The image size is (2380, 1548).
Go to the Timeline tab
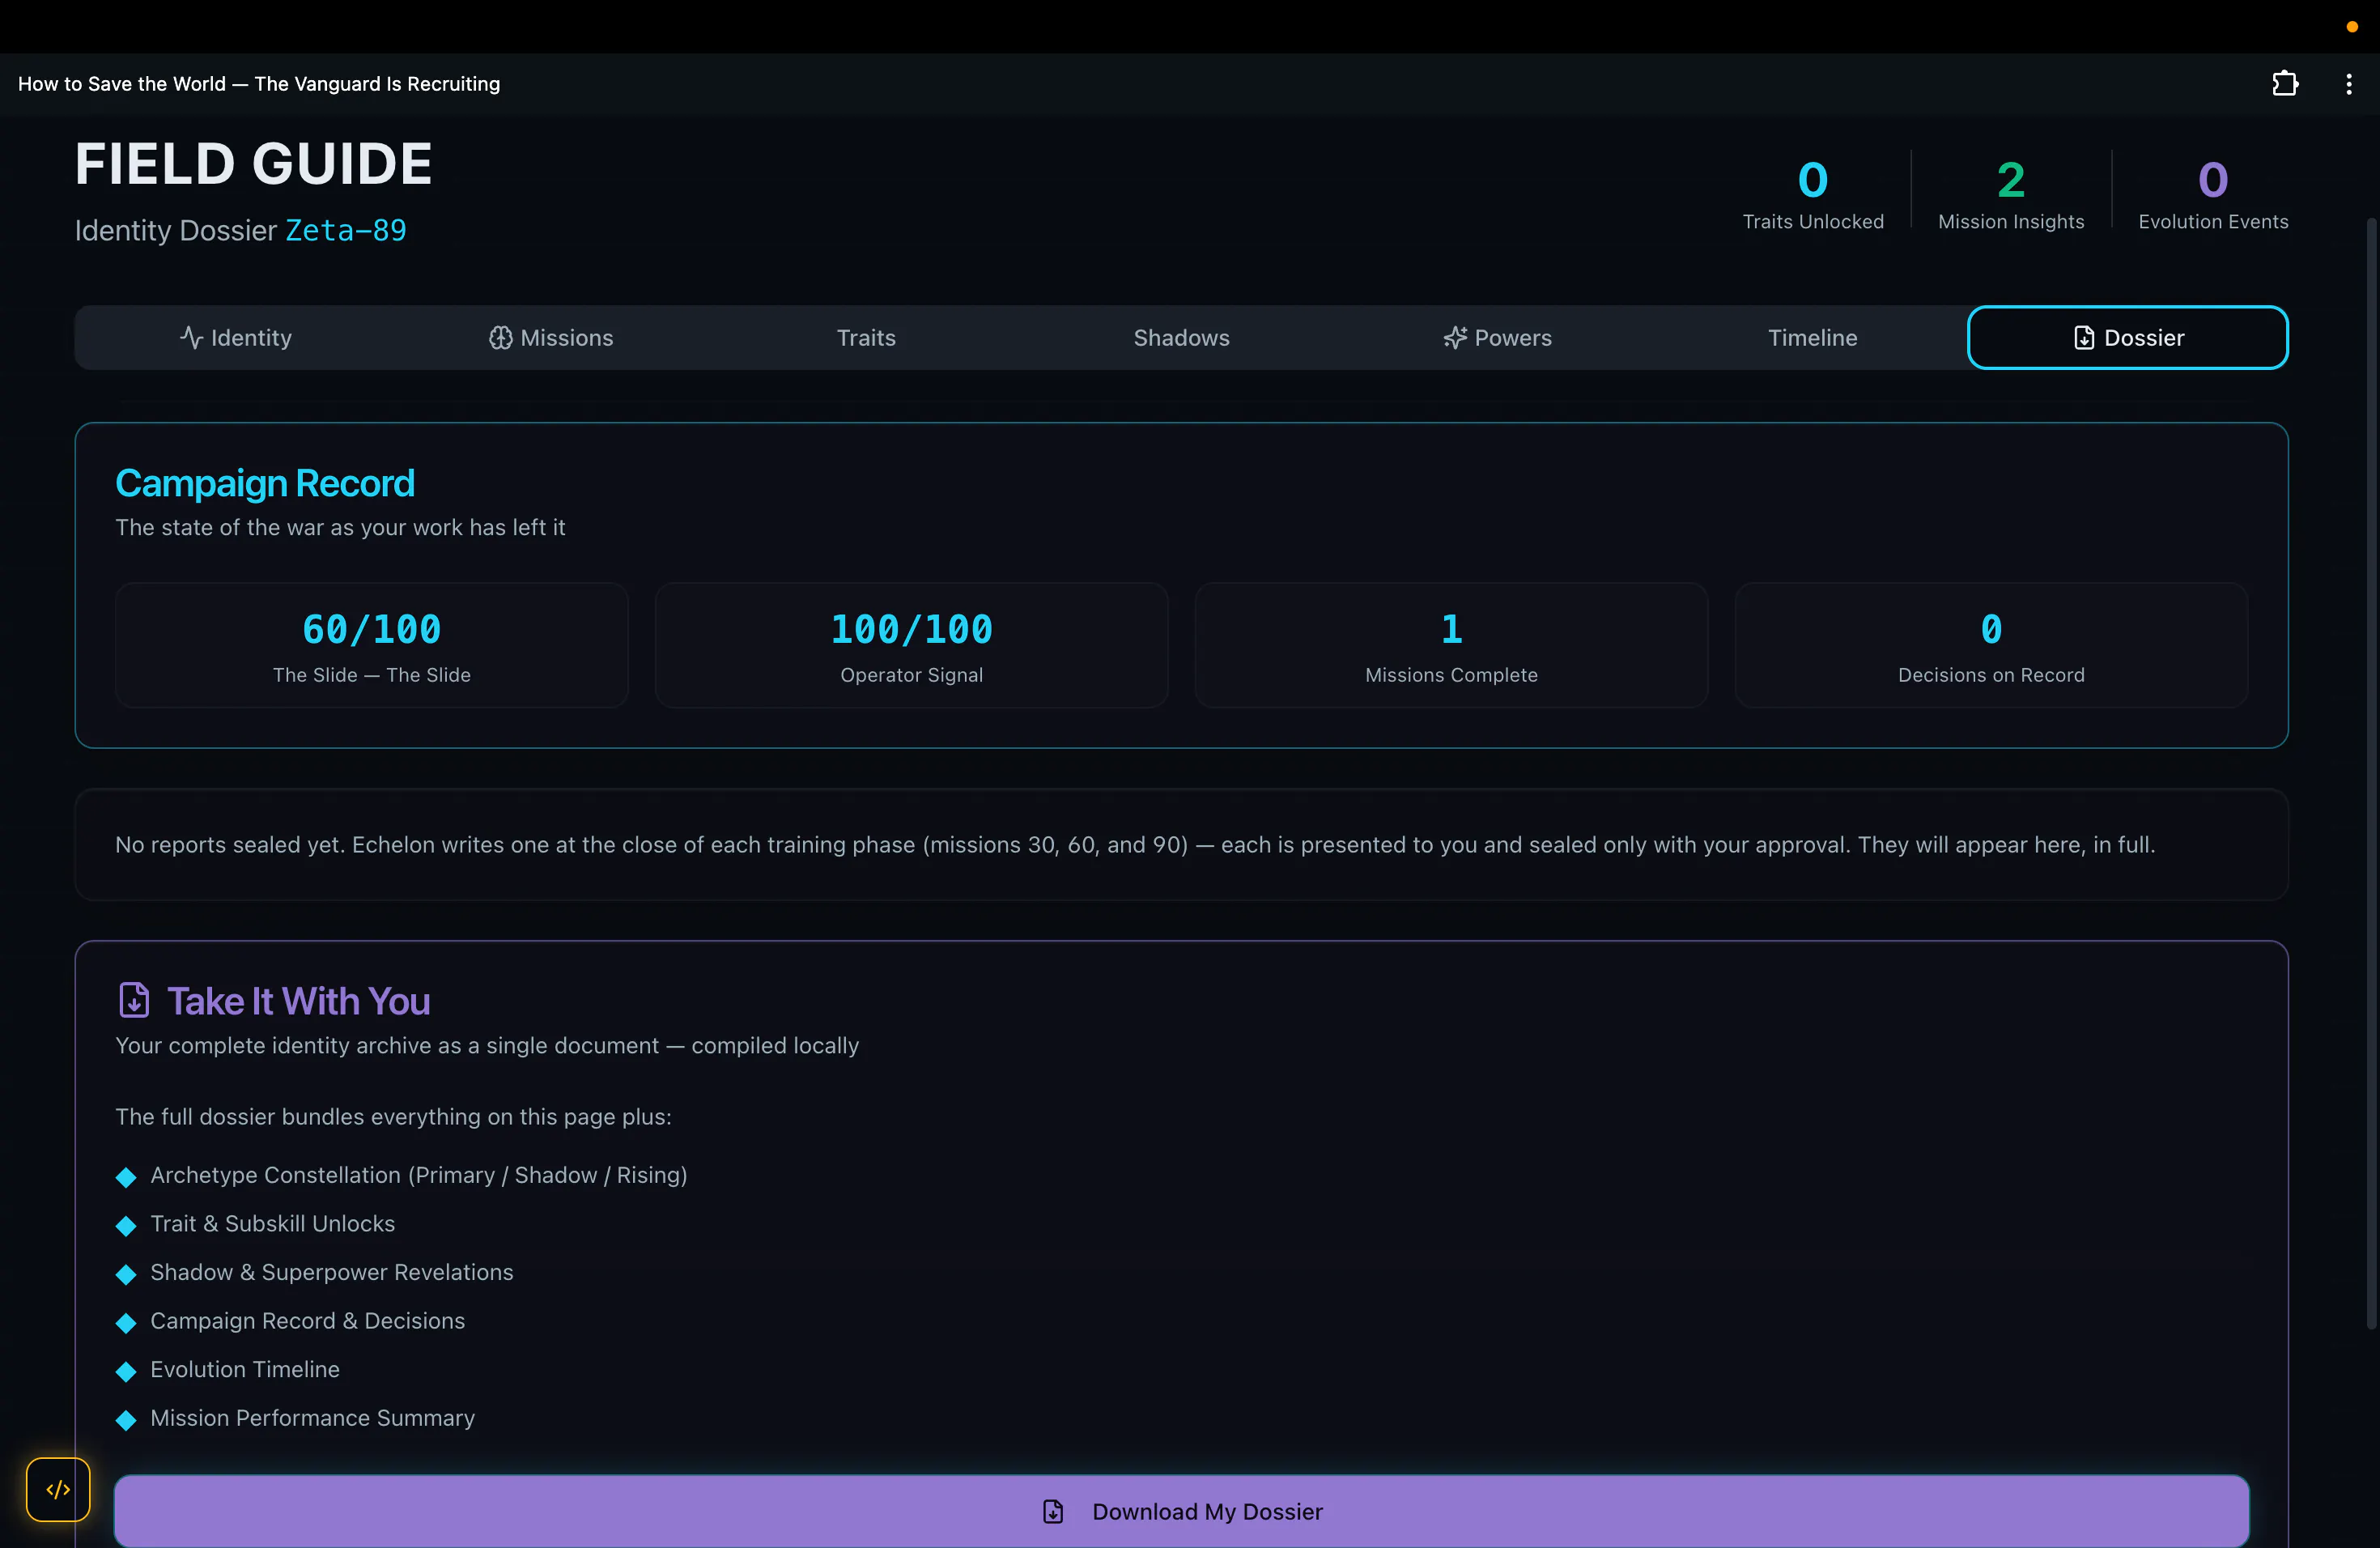click(x=1812, y=338)
